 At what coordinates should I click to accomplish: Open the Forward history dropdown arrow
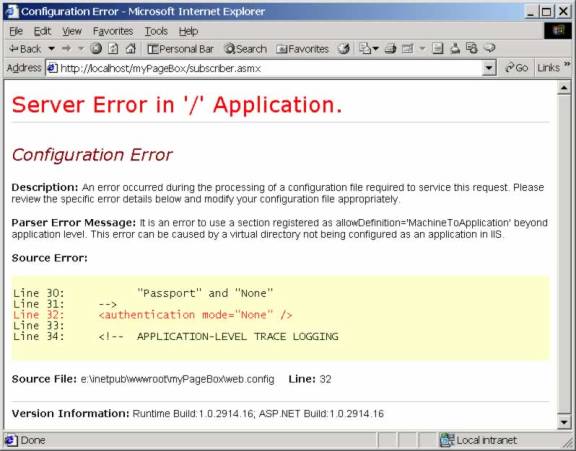(81, 48)
